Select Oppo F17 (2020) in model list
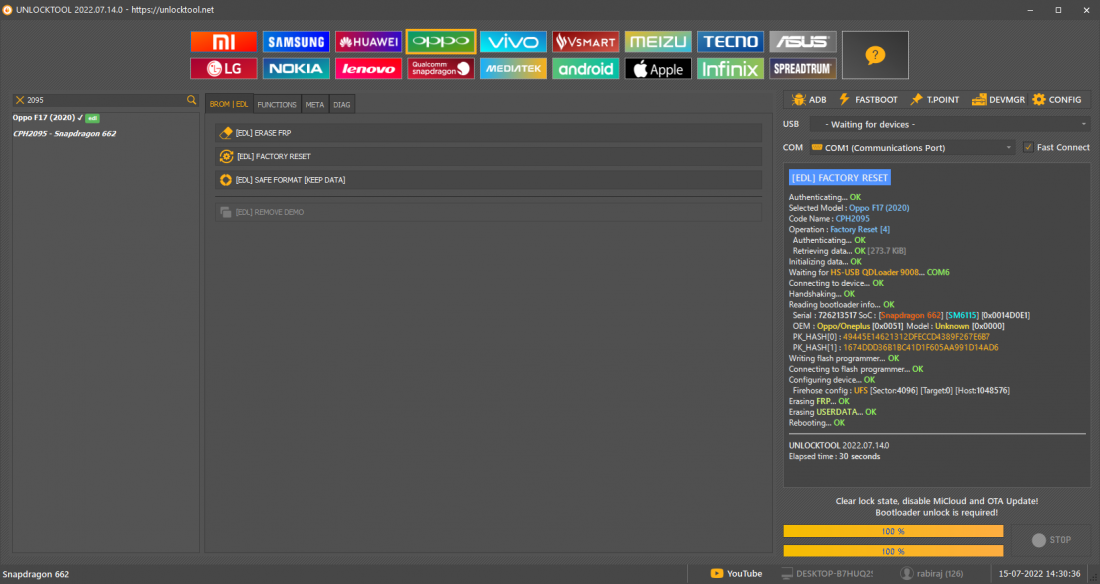 56,118
